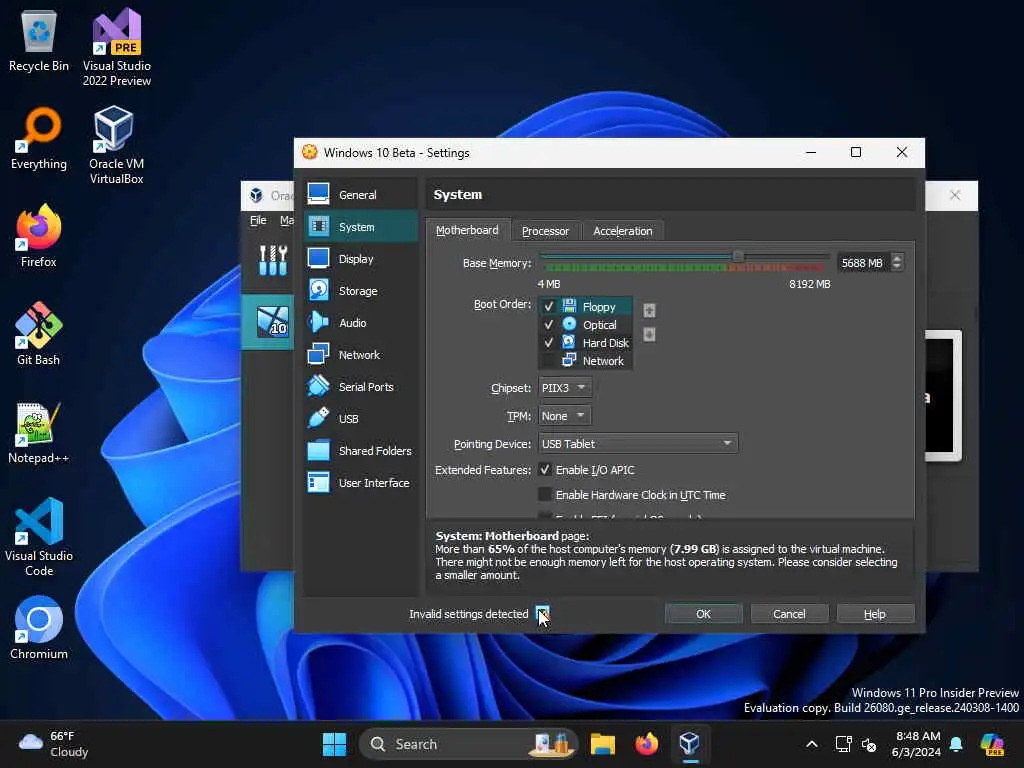Open notifications bell in system tray
The image size is (1024, 768).
(956, 744)
